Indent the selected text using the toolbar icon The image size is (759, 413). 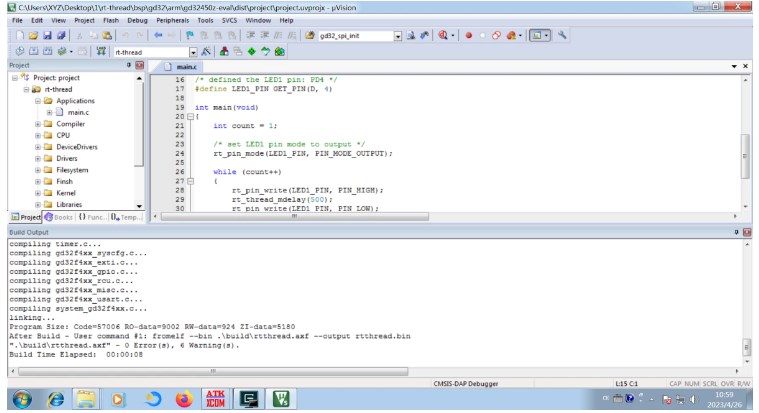coord(251,35)
